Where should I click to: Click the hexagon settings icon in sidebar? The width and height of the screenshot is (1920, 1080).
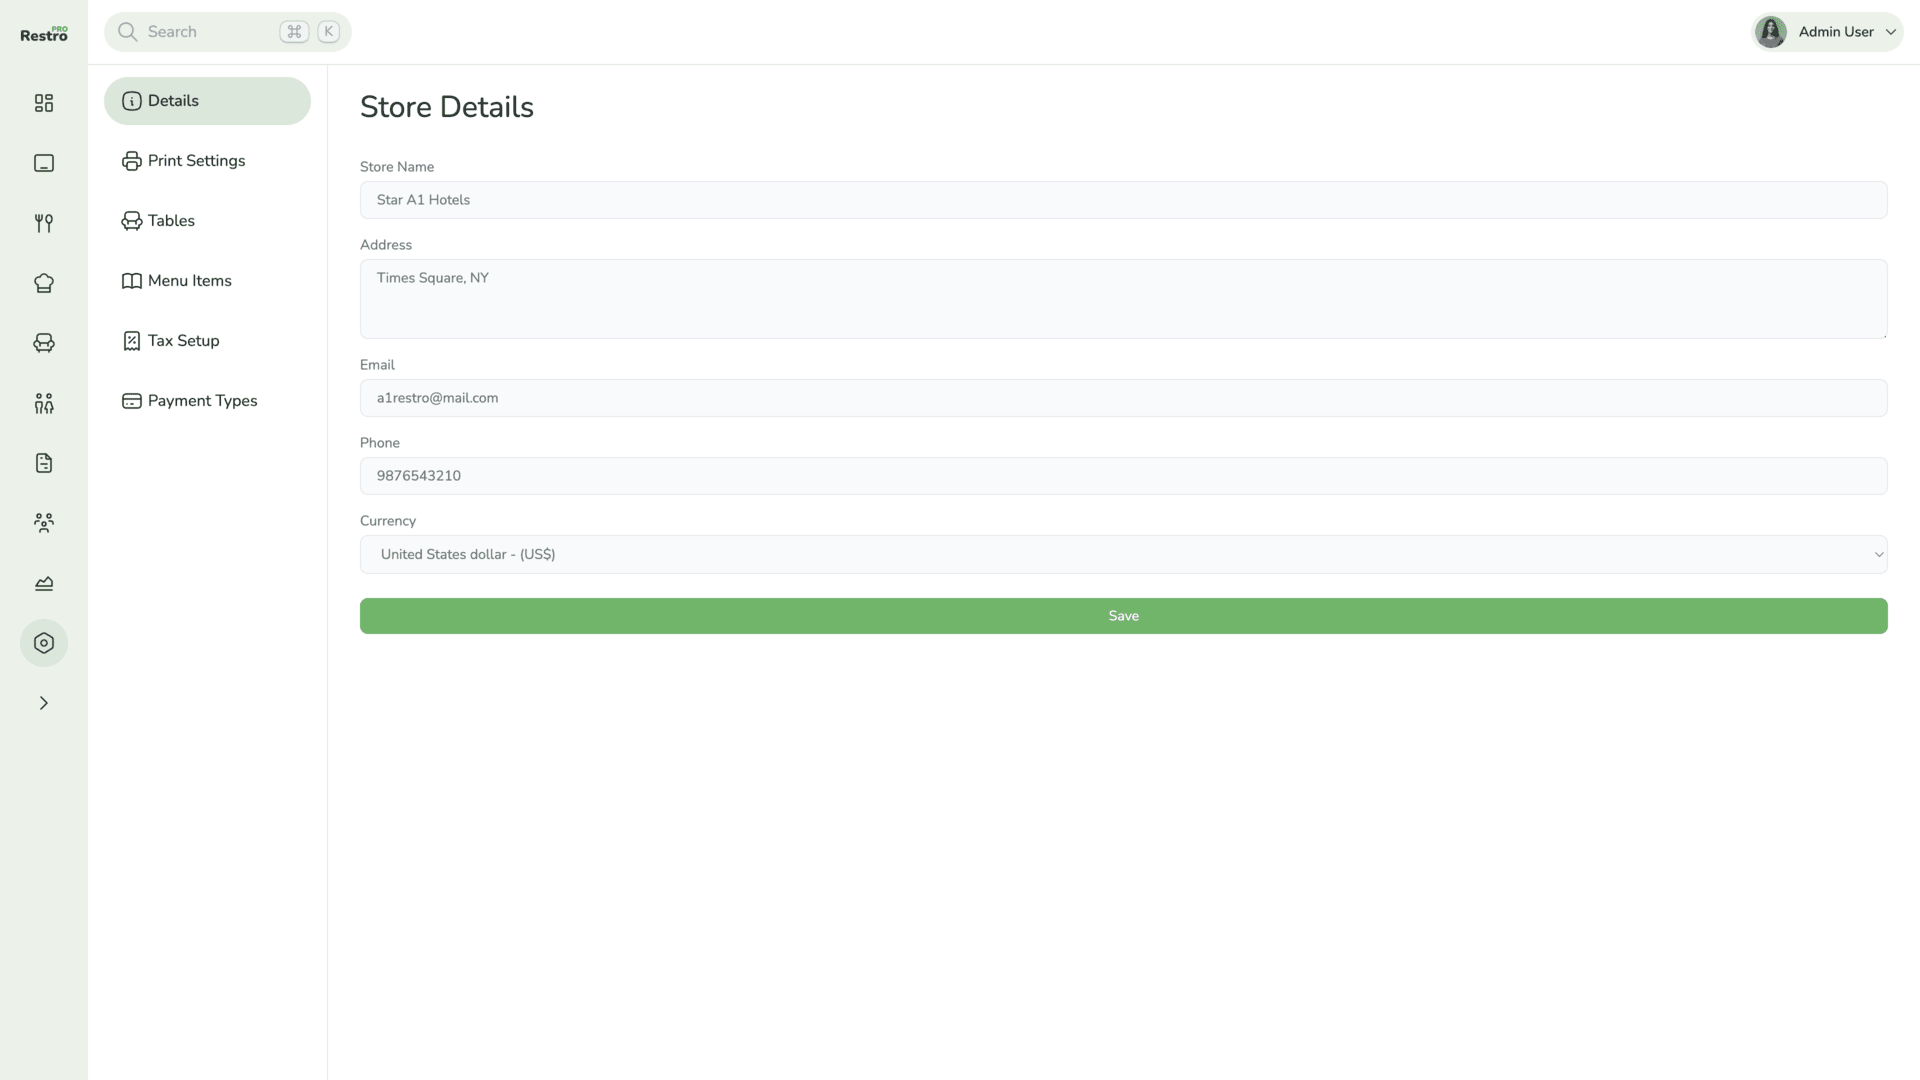(x=44, y=643)
